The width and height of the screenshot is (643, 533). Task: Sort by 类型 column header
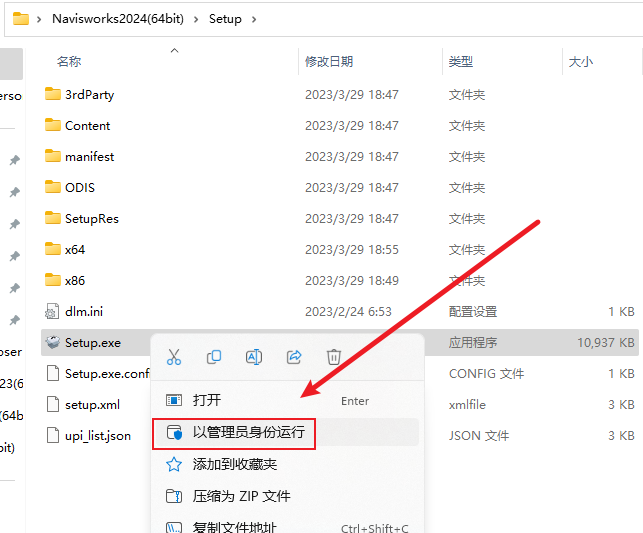461,62
